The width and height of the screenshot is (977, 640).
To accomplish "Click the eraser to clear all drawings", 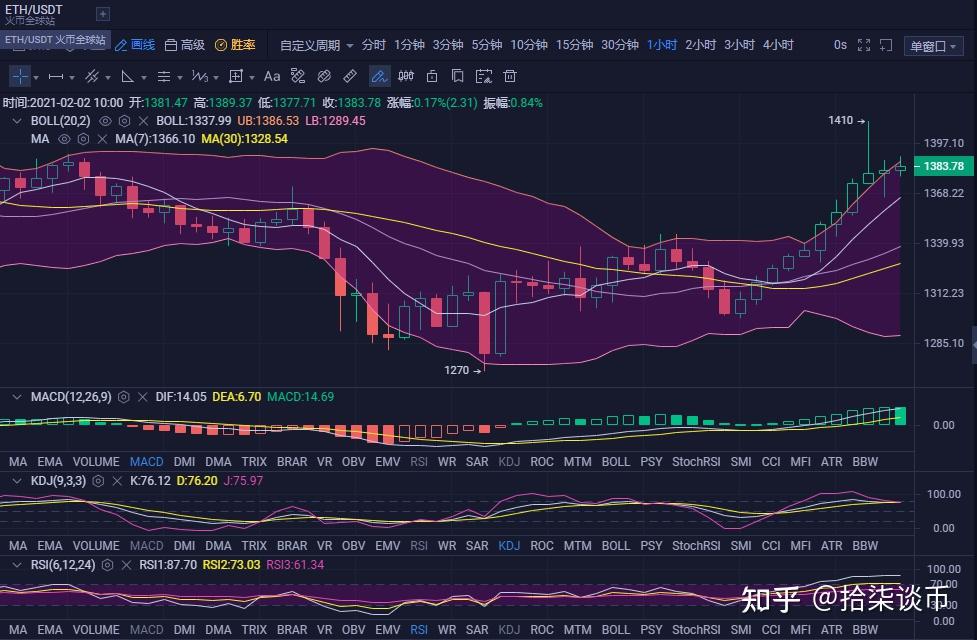I will click(x=509, y=76).
